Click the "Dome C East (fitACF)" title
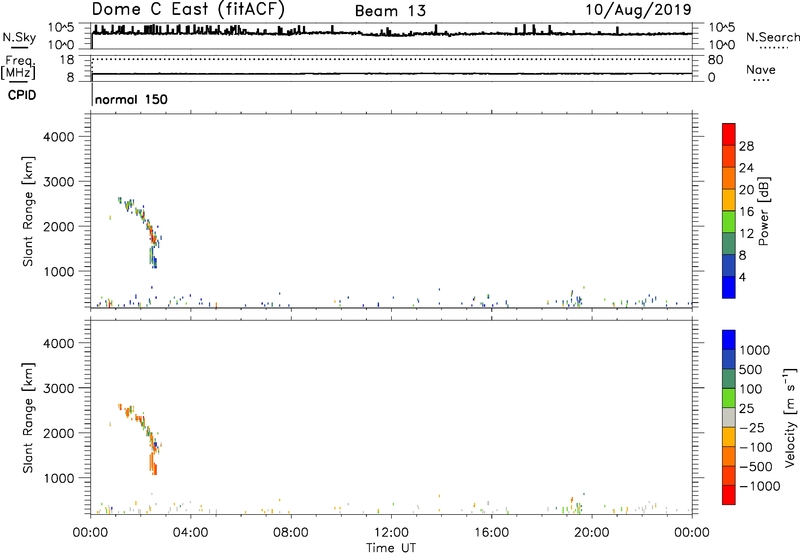Image resolution: width=800 pixels, height=554 pixels. coord(188,9)
